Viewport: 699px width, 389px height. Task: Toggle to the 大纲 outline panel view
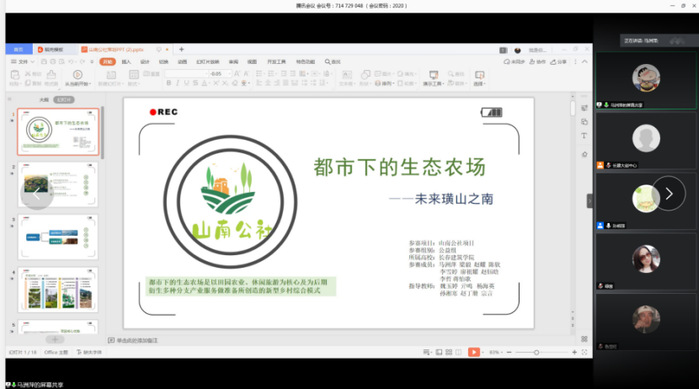44,100
